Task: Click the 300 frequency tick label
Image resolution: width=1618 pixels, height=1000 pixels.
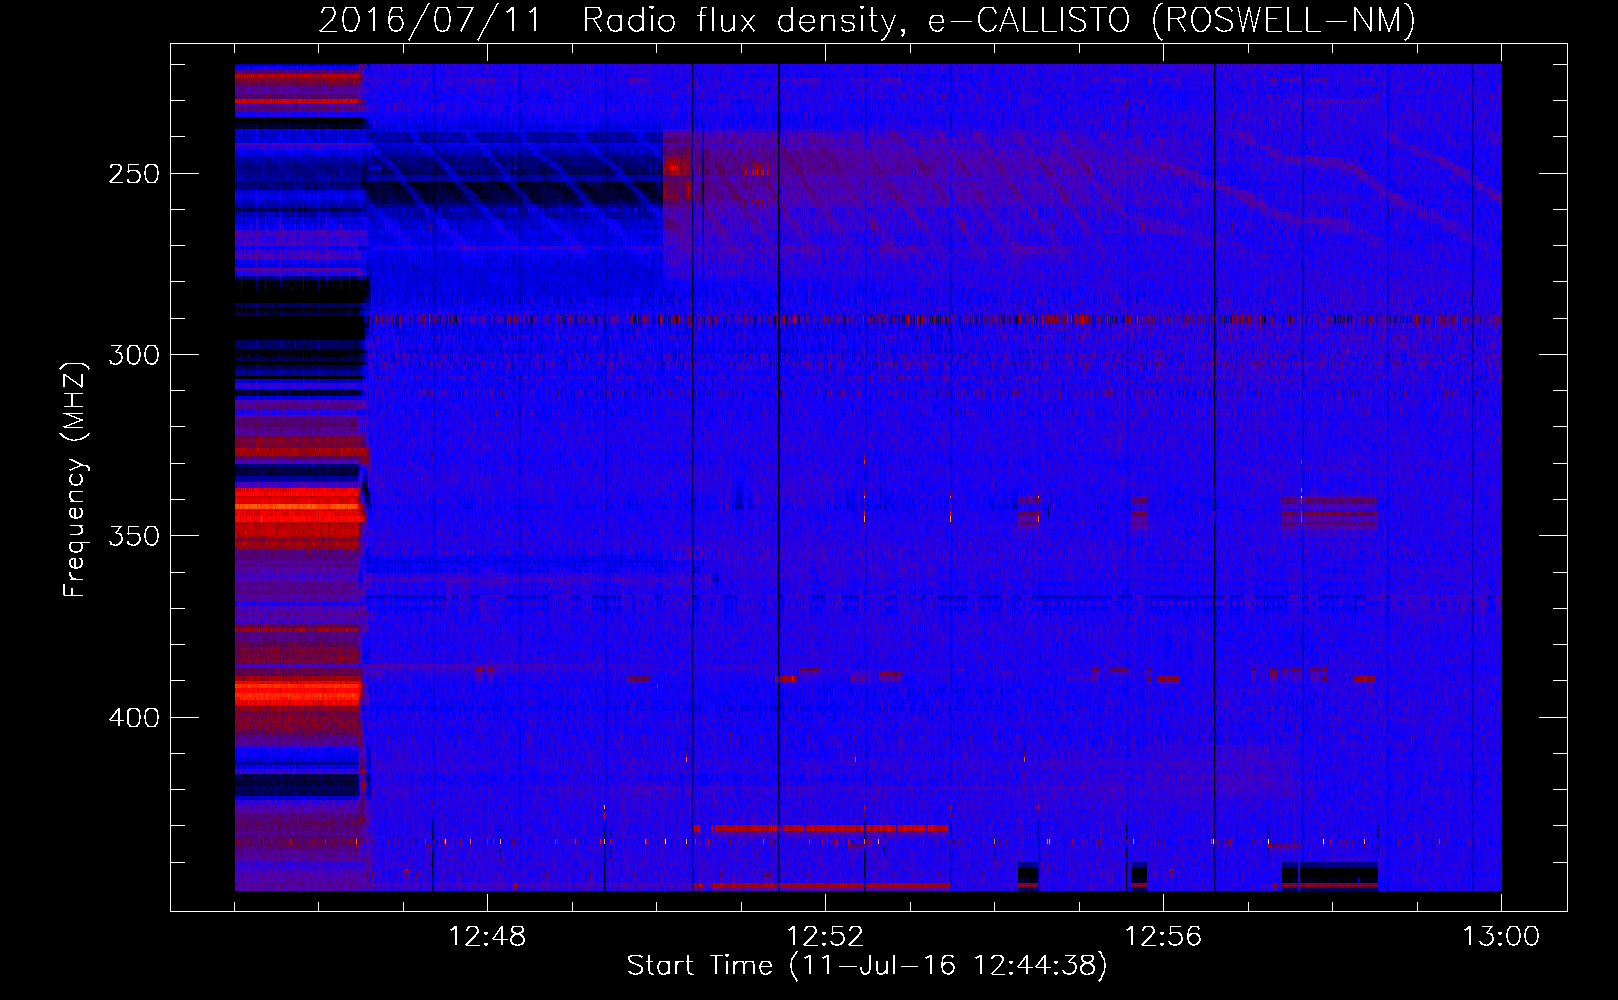Action: pyautogui.click(x=135, y=355)
